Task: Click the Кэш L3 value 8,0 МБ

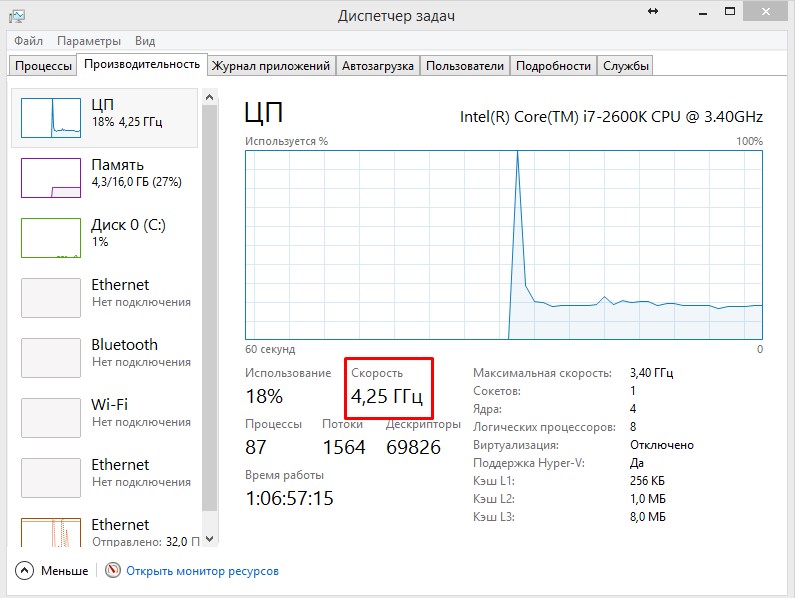Action: 647,517
